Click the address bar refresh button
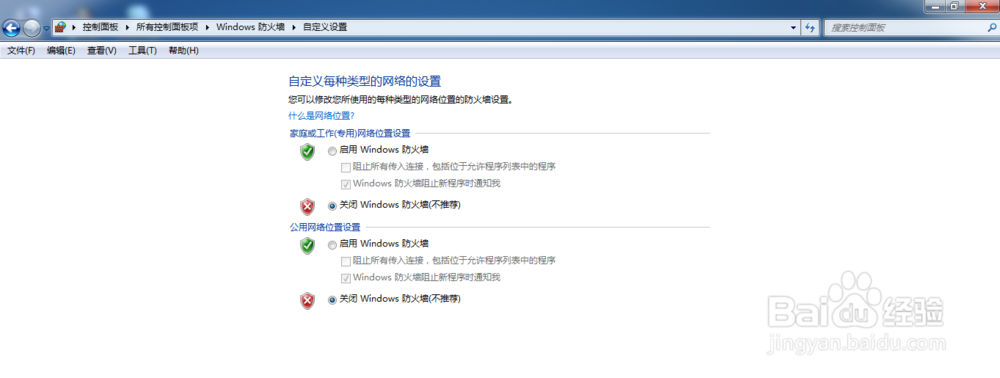The image size is (1000, 378). [810, 27]
